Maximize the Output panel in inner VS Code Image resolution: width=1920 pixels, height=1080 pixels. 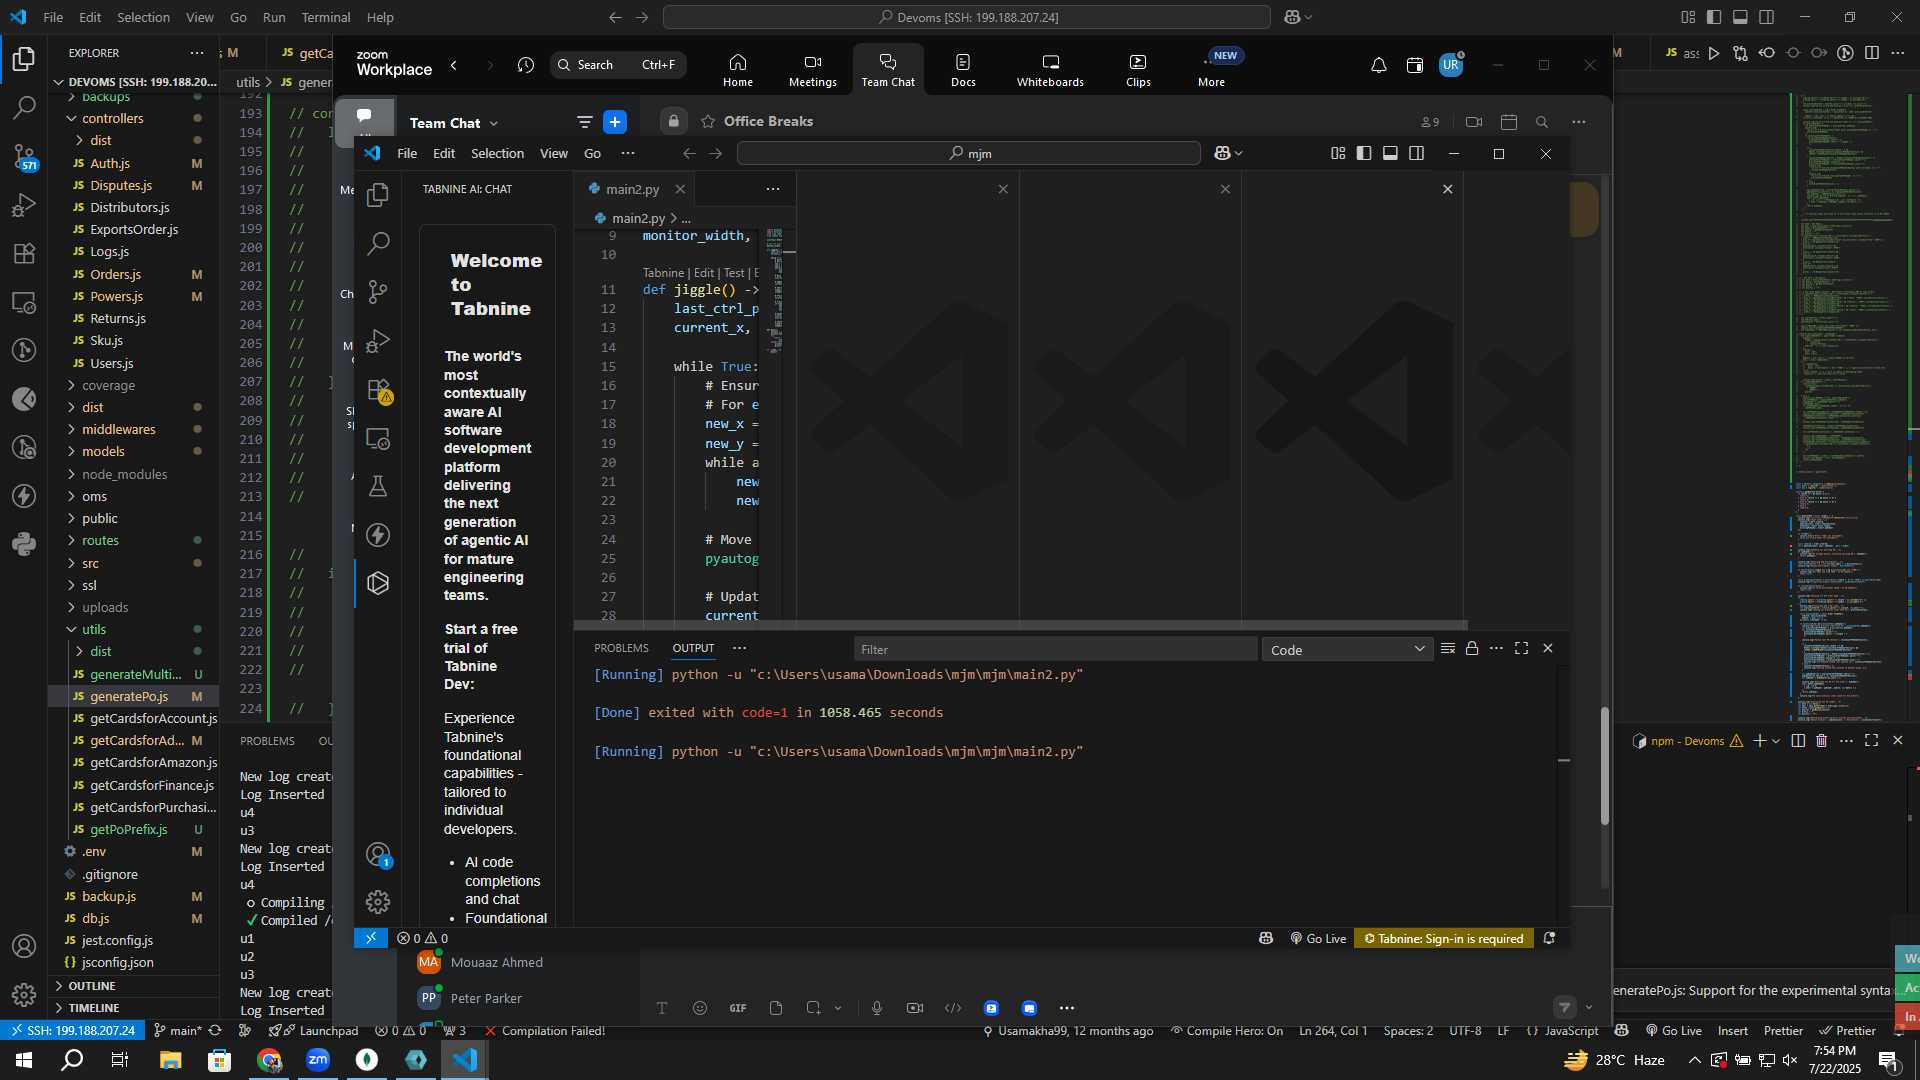pos(1521,648)
